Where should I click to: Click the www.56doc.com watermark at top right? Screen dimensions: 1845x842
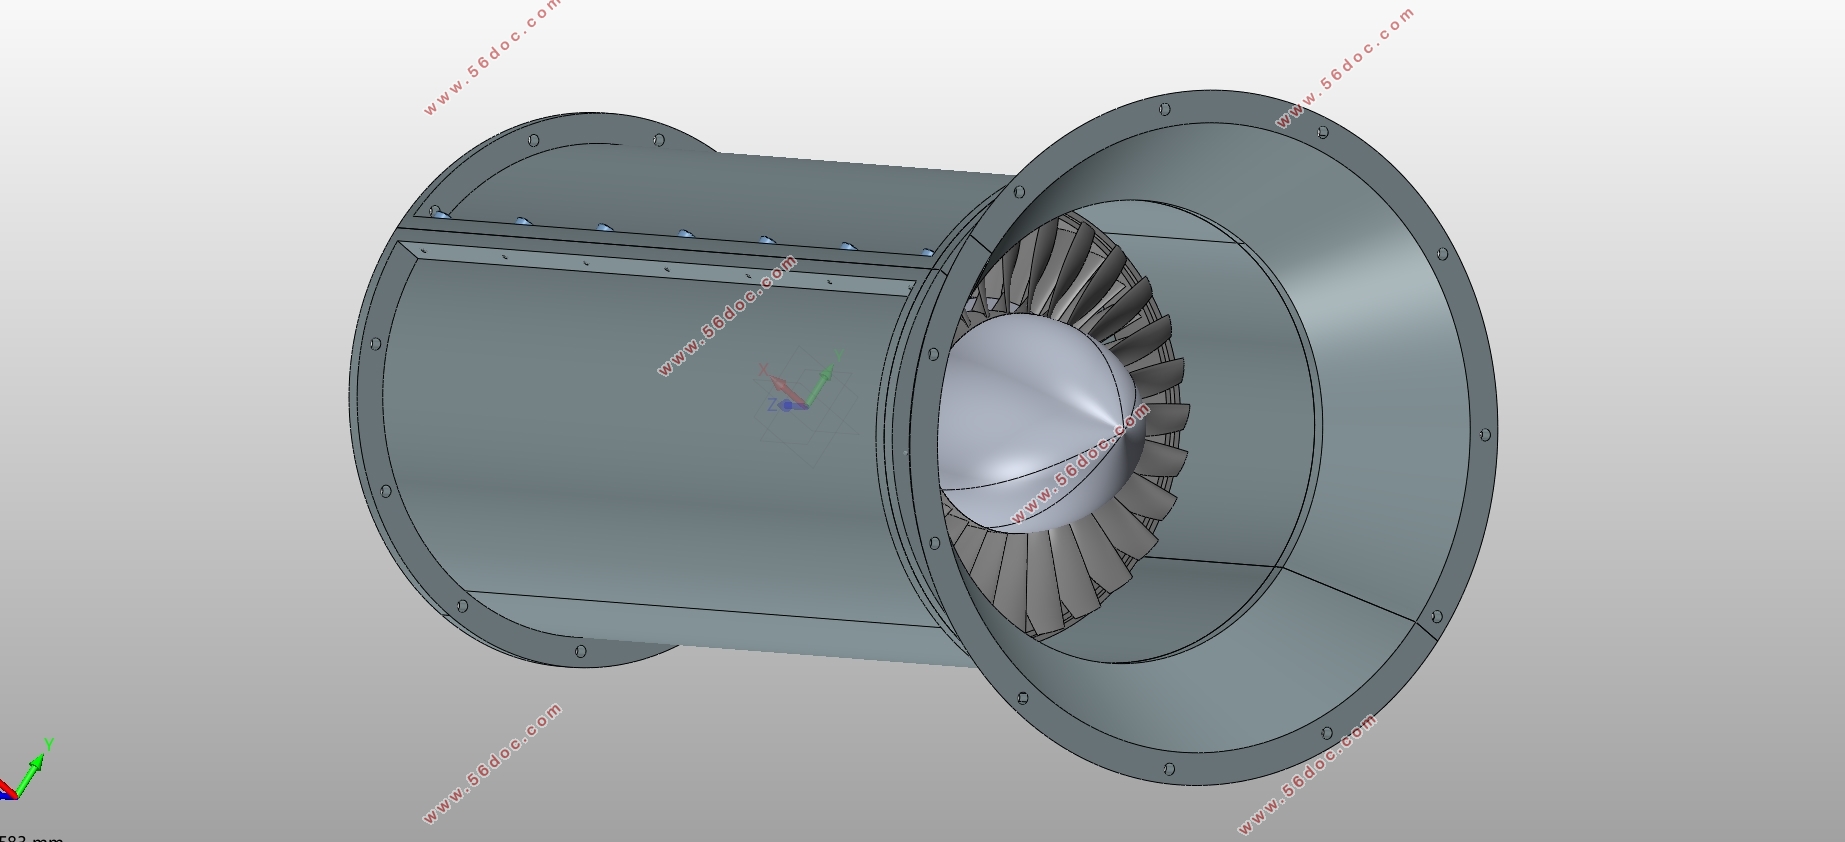pos(1345,68)
